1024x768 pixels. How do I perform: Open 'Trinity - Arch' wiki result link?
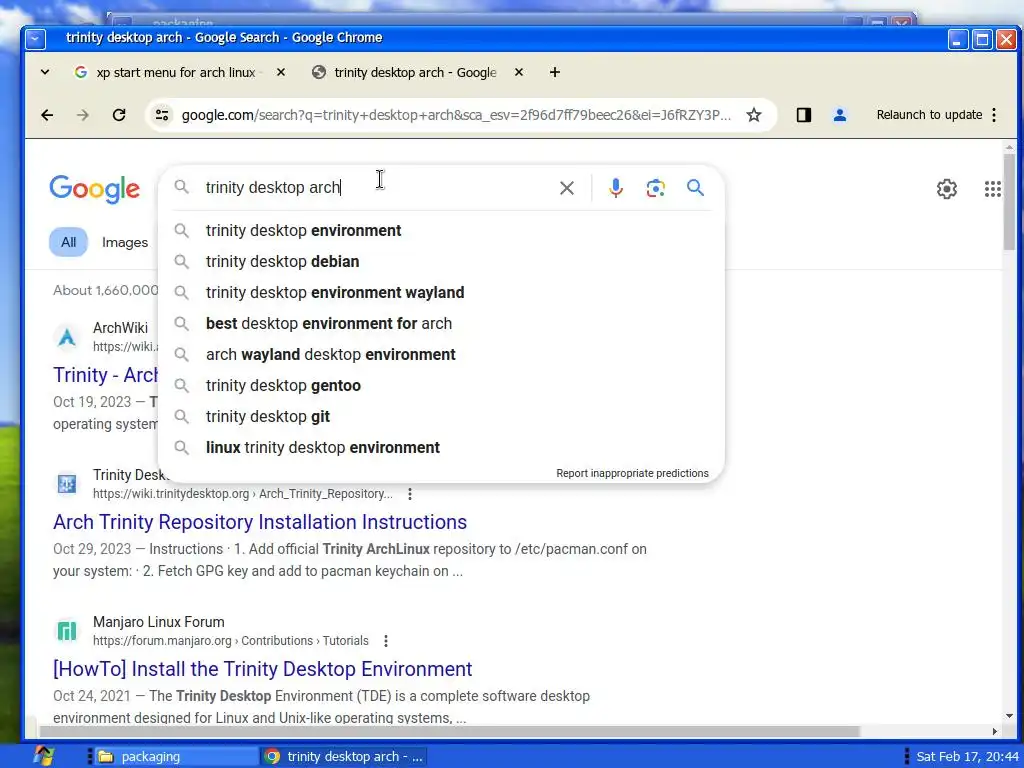pyautogui.click(x=106, y=376)
